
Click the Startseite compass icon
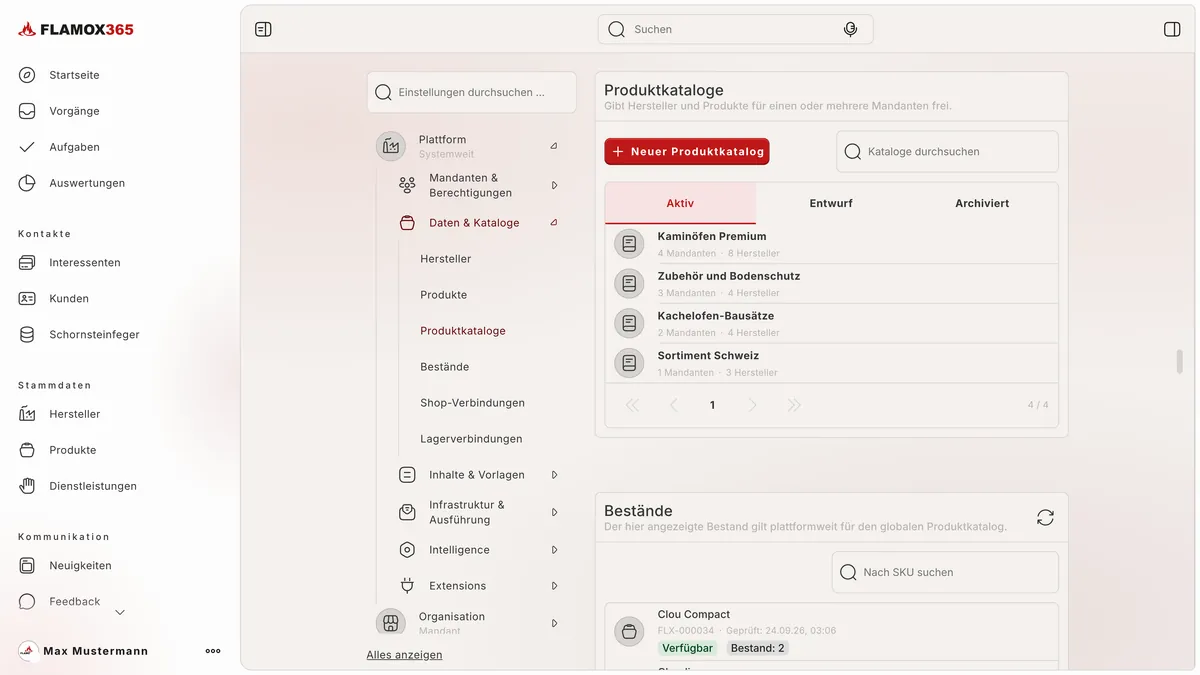point(27,75)
